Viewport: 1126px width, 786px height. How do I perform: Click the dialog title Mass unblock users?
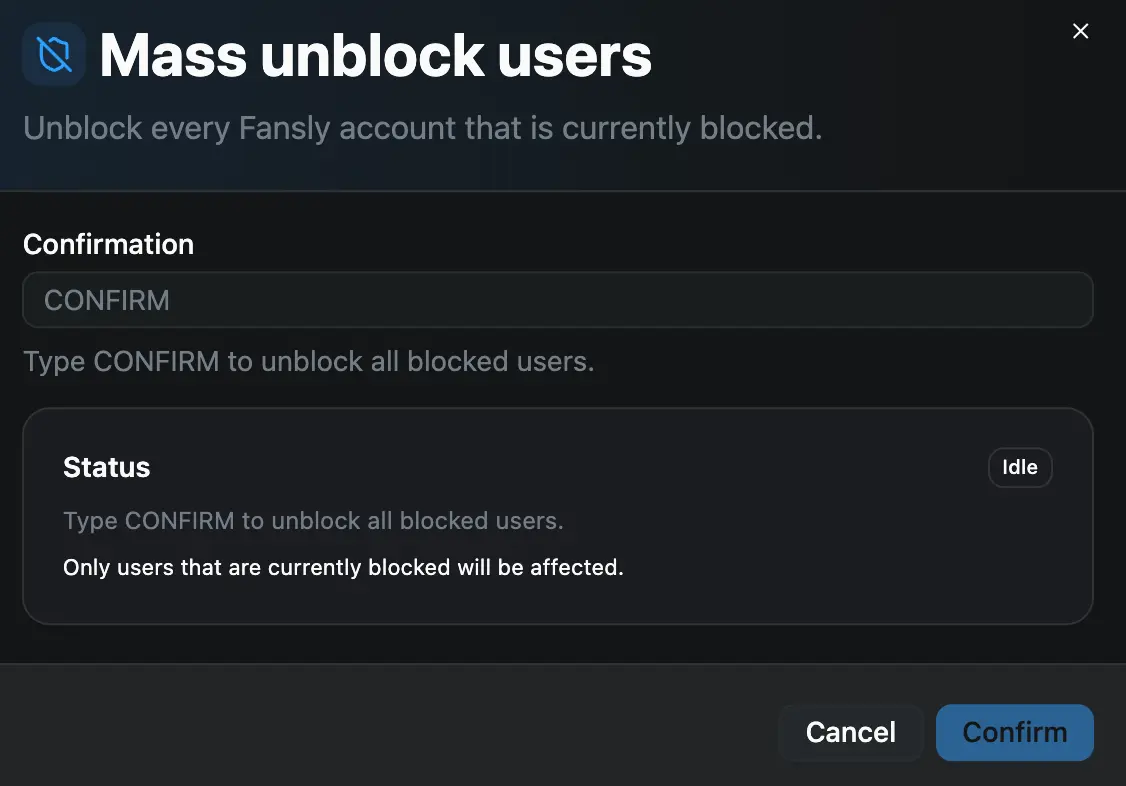coord(375,55)
